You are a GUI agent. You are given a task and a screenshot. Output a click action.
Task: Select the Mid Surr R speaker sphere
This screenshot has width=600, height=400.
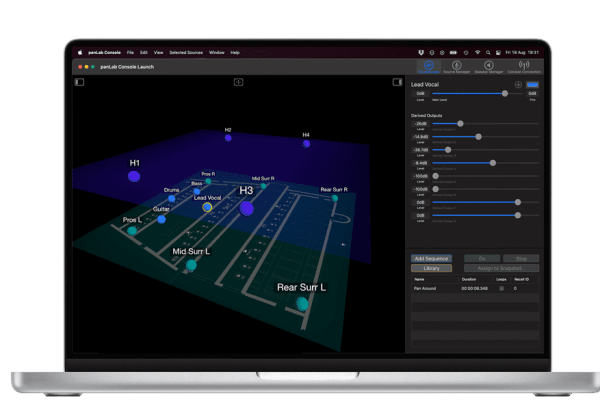pyautogui.click(x=263, y=186)
